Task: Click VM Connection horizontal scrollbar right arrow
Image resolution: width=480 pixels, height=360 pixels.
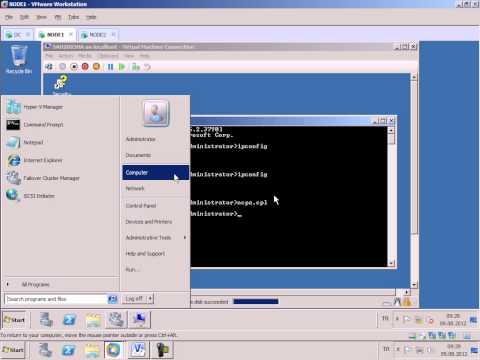Action: (406, 292)
